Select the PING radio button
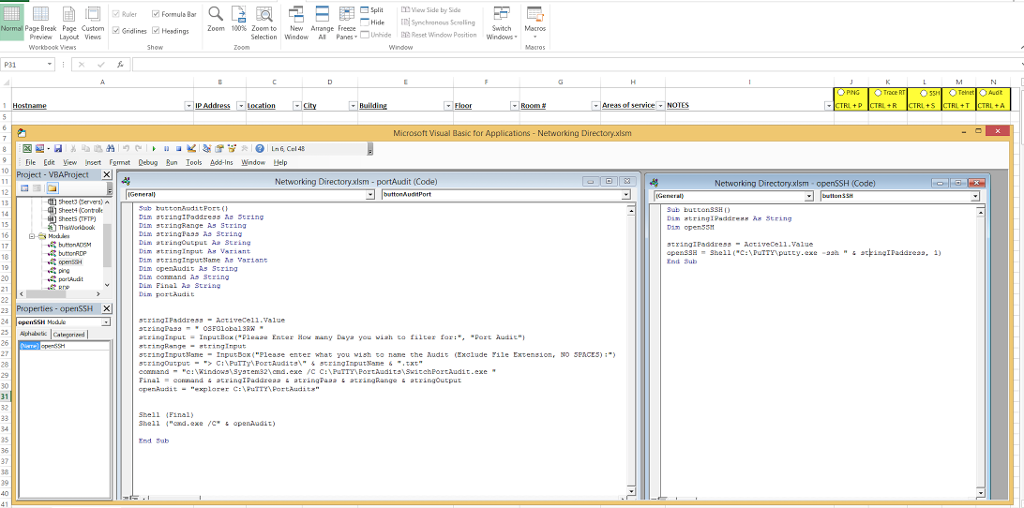The width and height of the screenshot is (1024, 508). coord(840,93)
